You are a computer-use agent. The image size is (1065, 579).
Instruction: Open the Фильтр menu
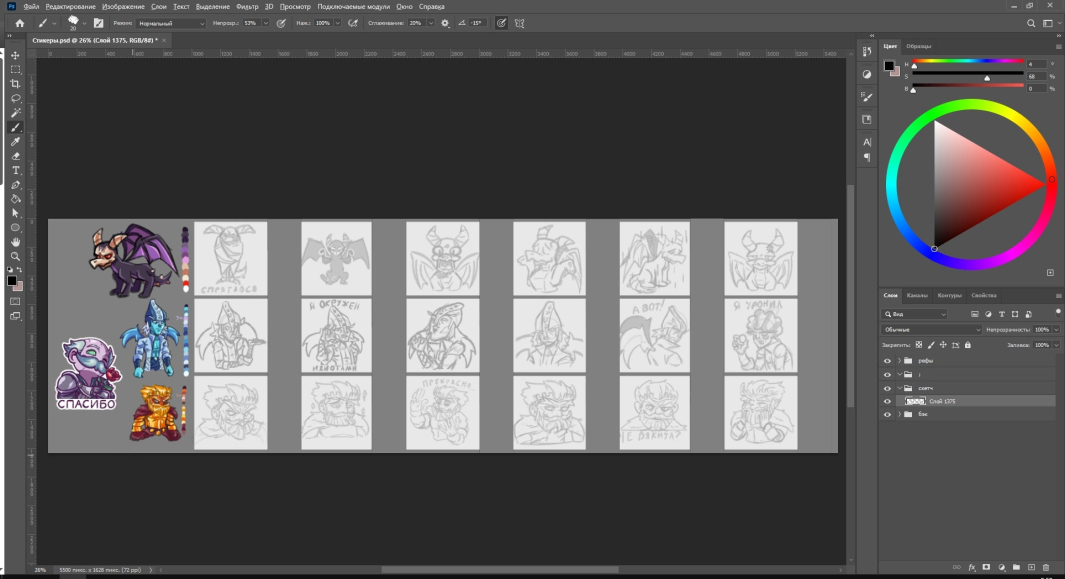tap(247, 6)
